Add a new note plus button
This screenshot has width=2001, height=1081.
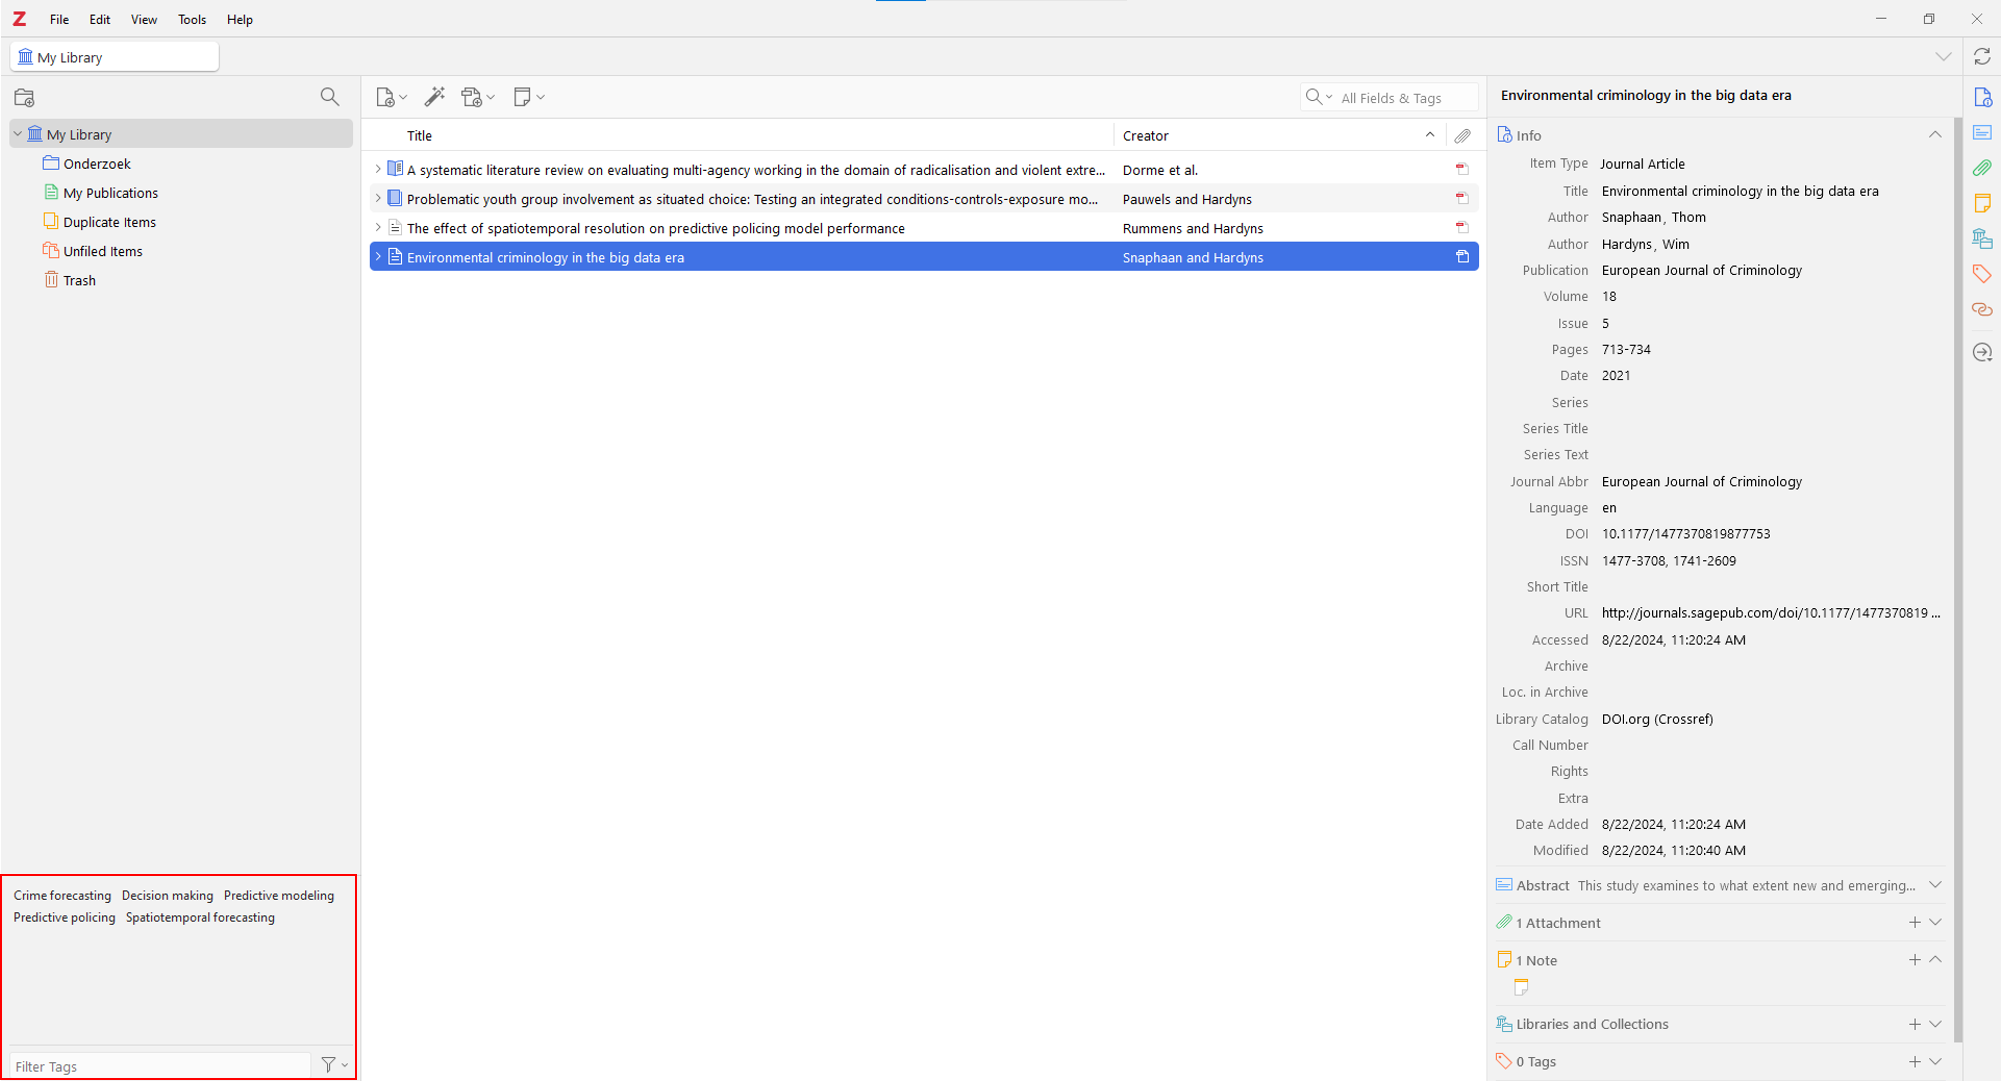[x=1914, y=960]
